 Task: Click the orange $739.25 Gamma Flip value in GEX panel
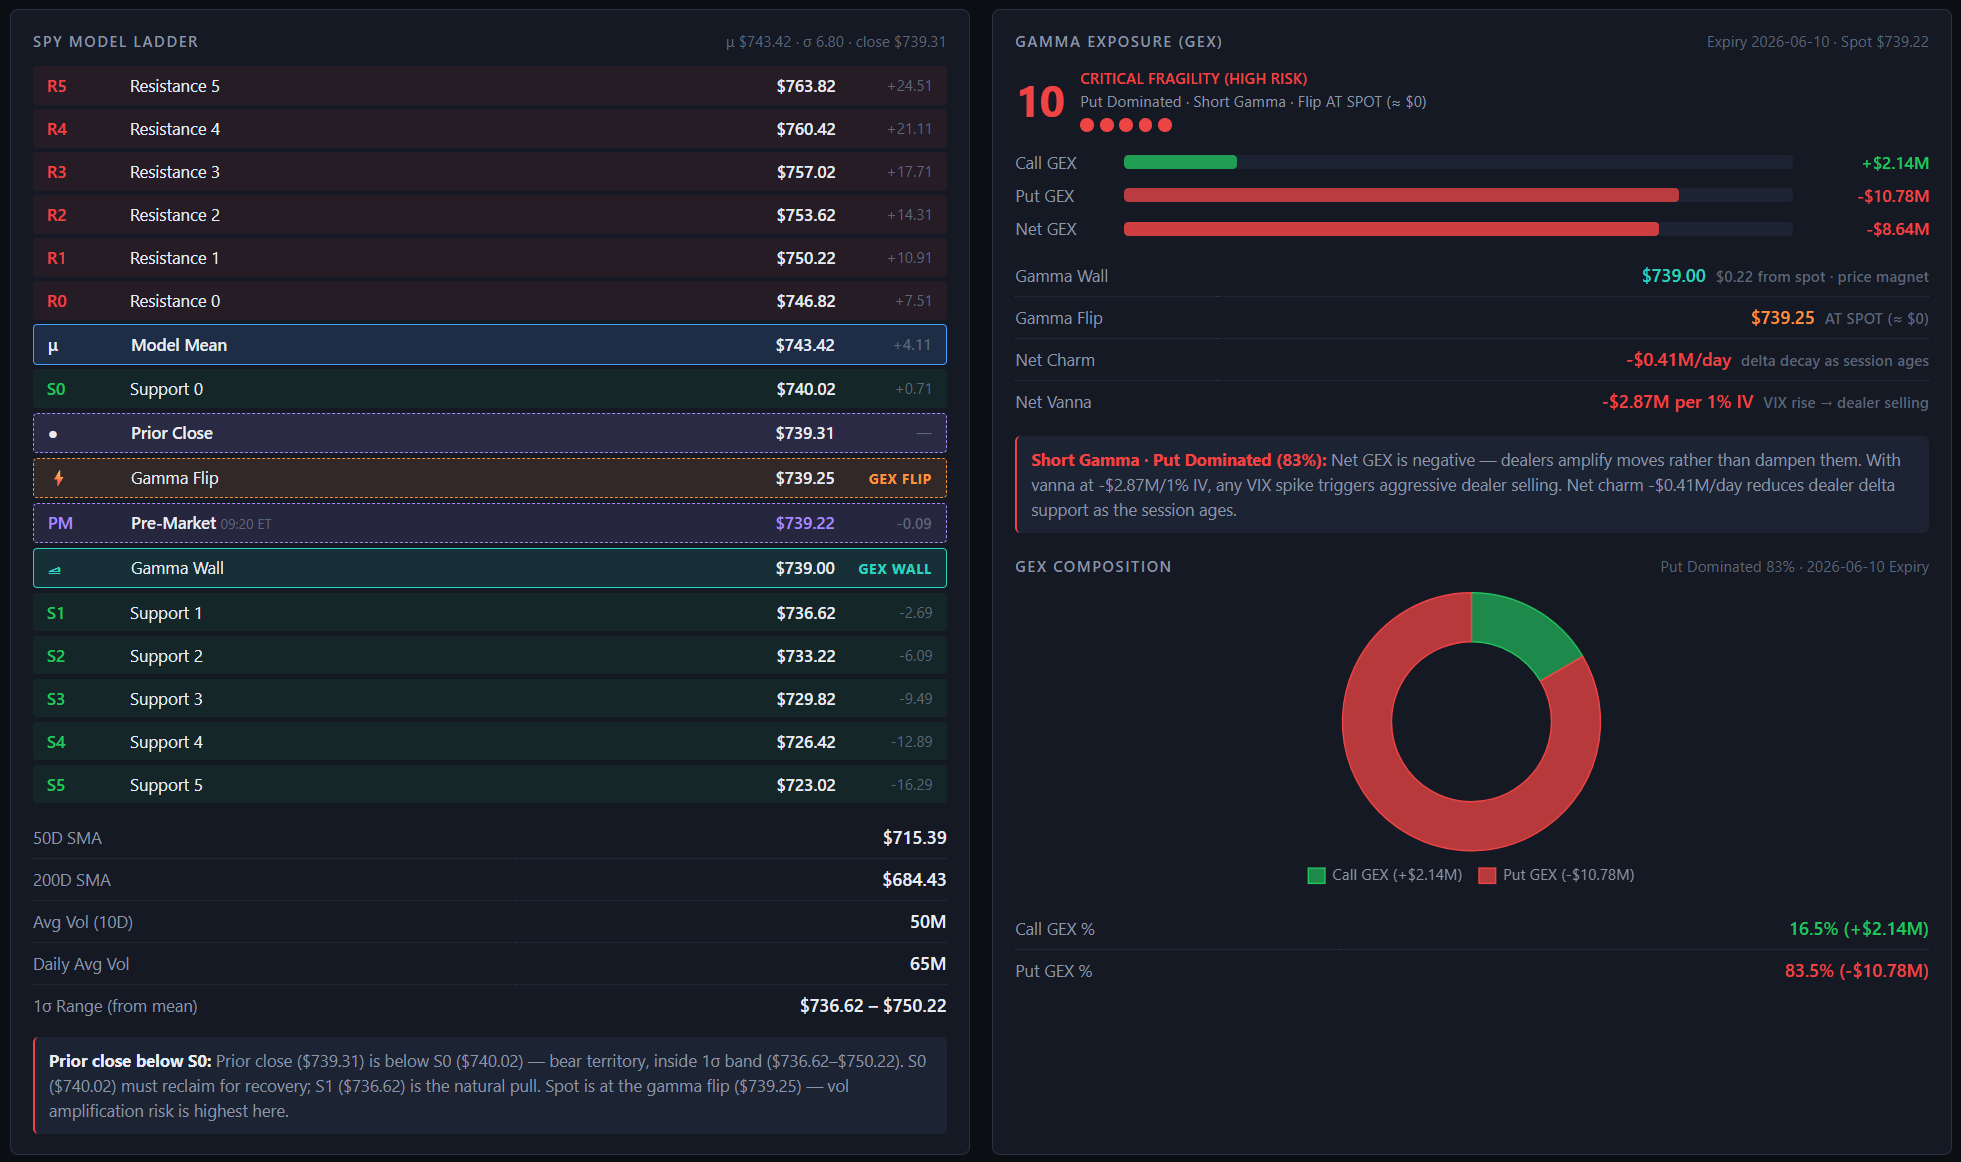tap(1782, 318)
